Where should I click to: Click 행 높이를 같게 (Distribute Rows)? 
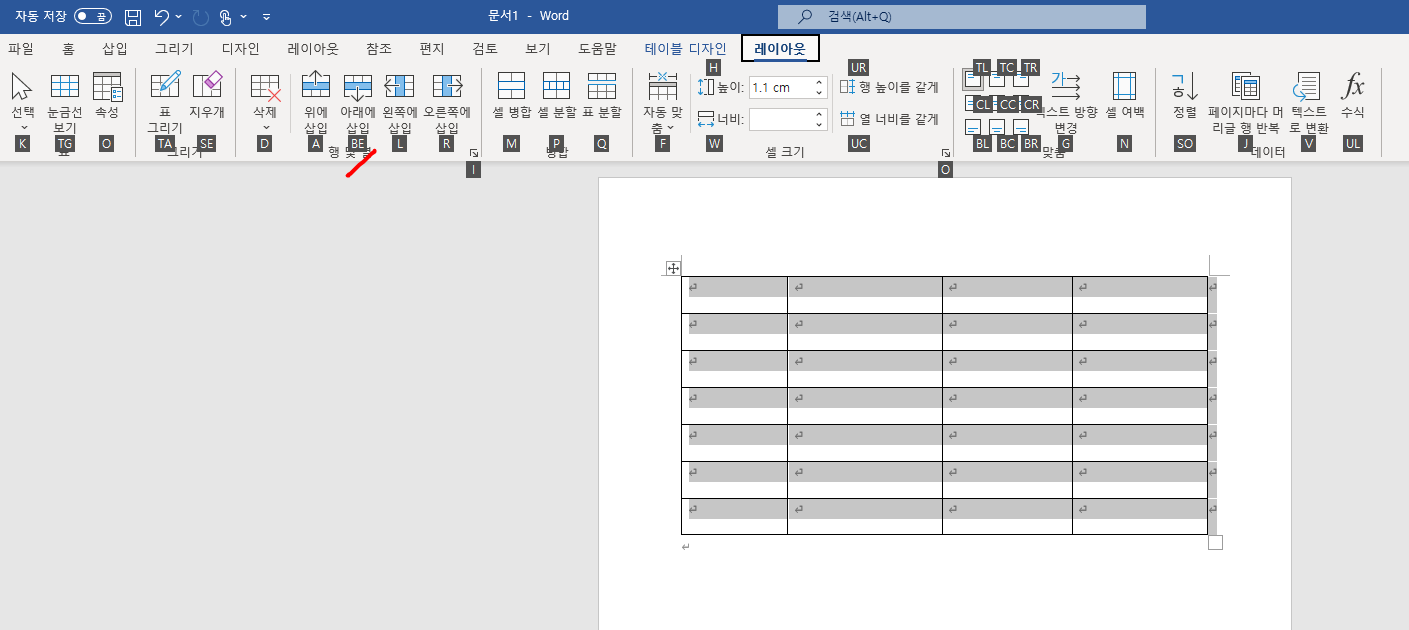tap(890, 87)
